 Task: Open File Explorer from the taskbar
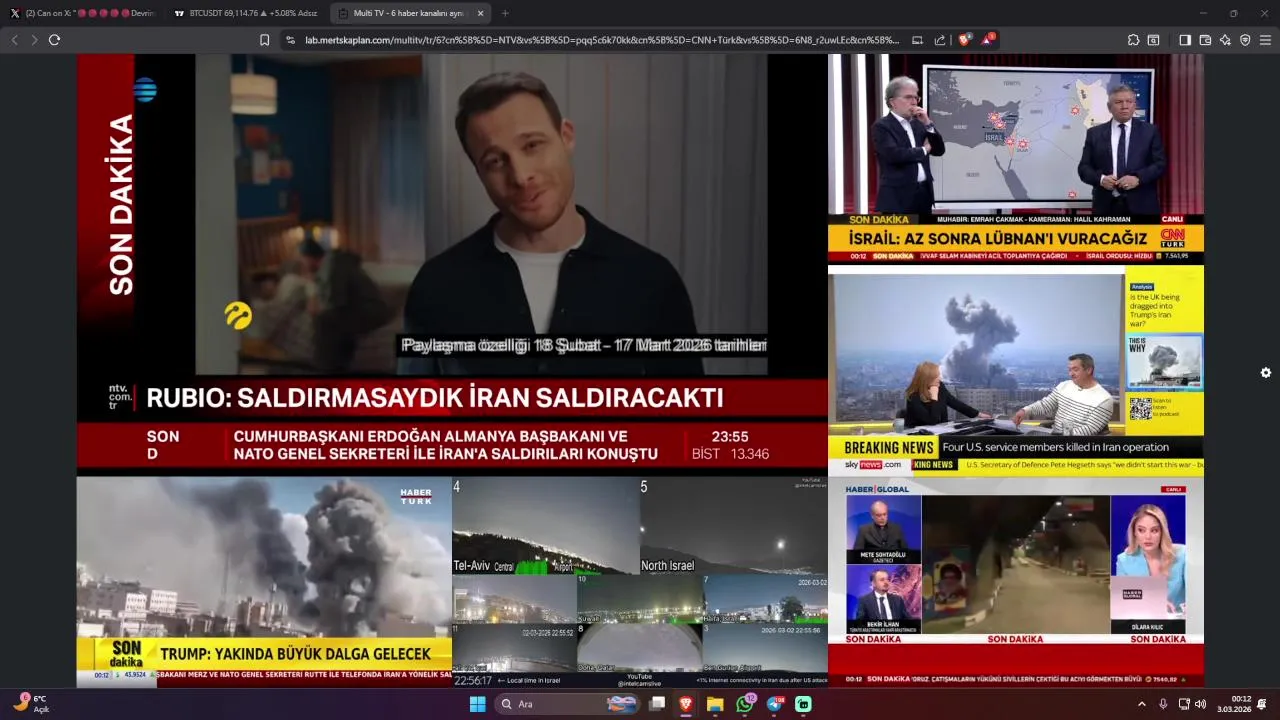[x=715, y=704]
